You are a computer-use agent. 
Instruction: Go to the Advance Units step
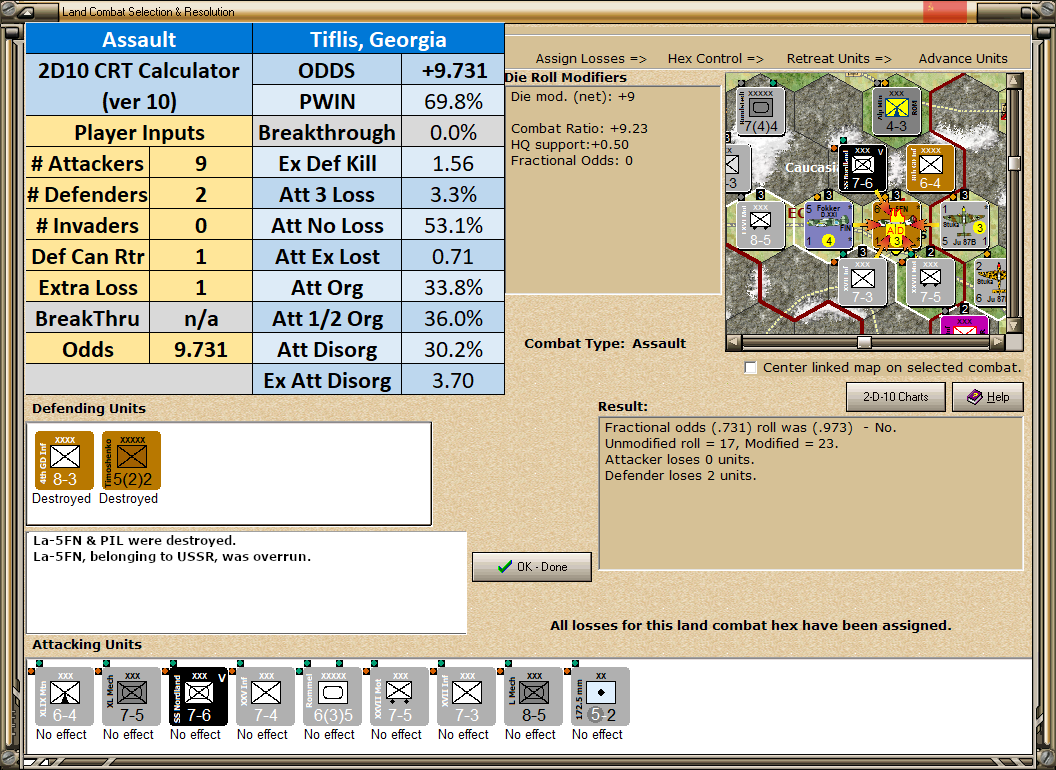coord(963,59)
